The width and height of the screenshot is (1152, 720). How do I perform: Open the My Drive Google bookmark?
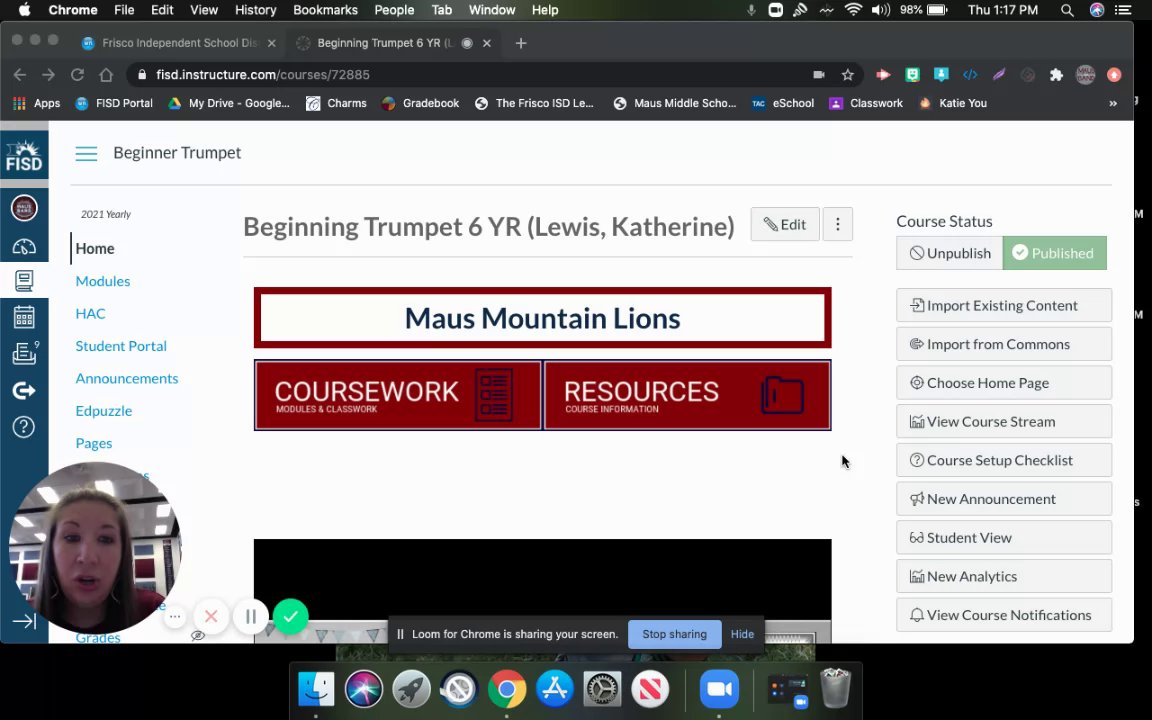pos(228,104)
